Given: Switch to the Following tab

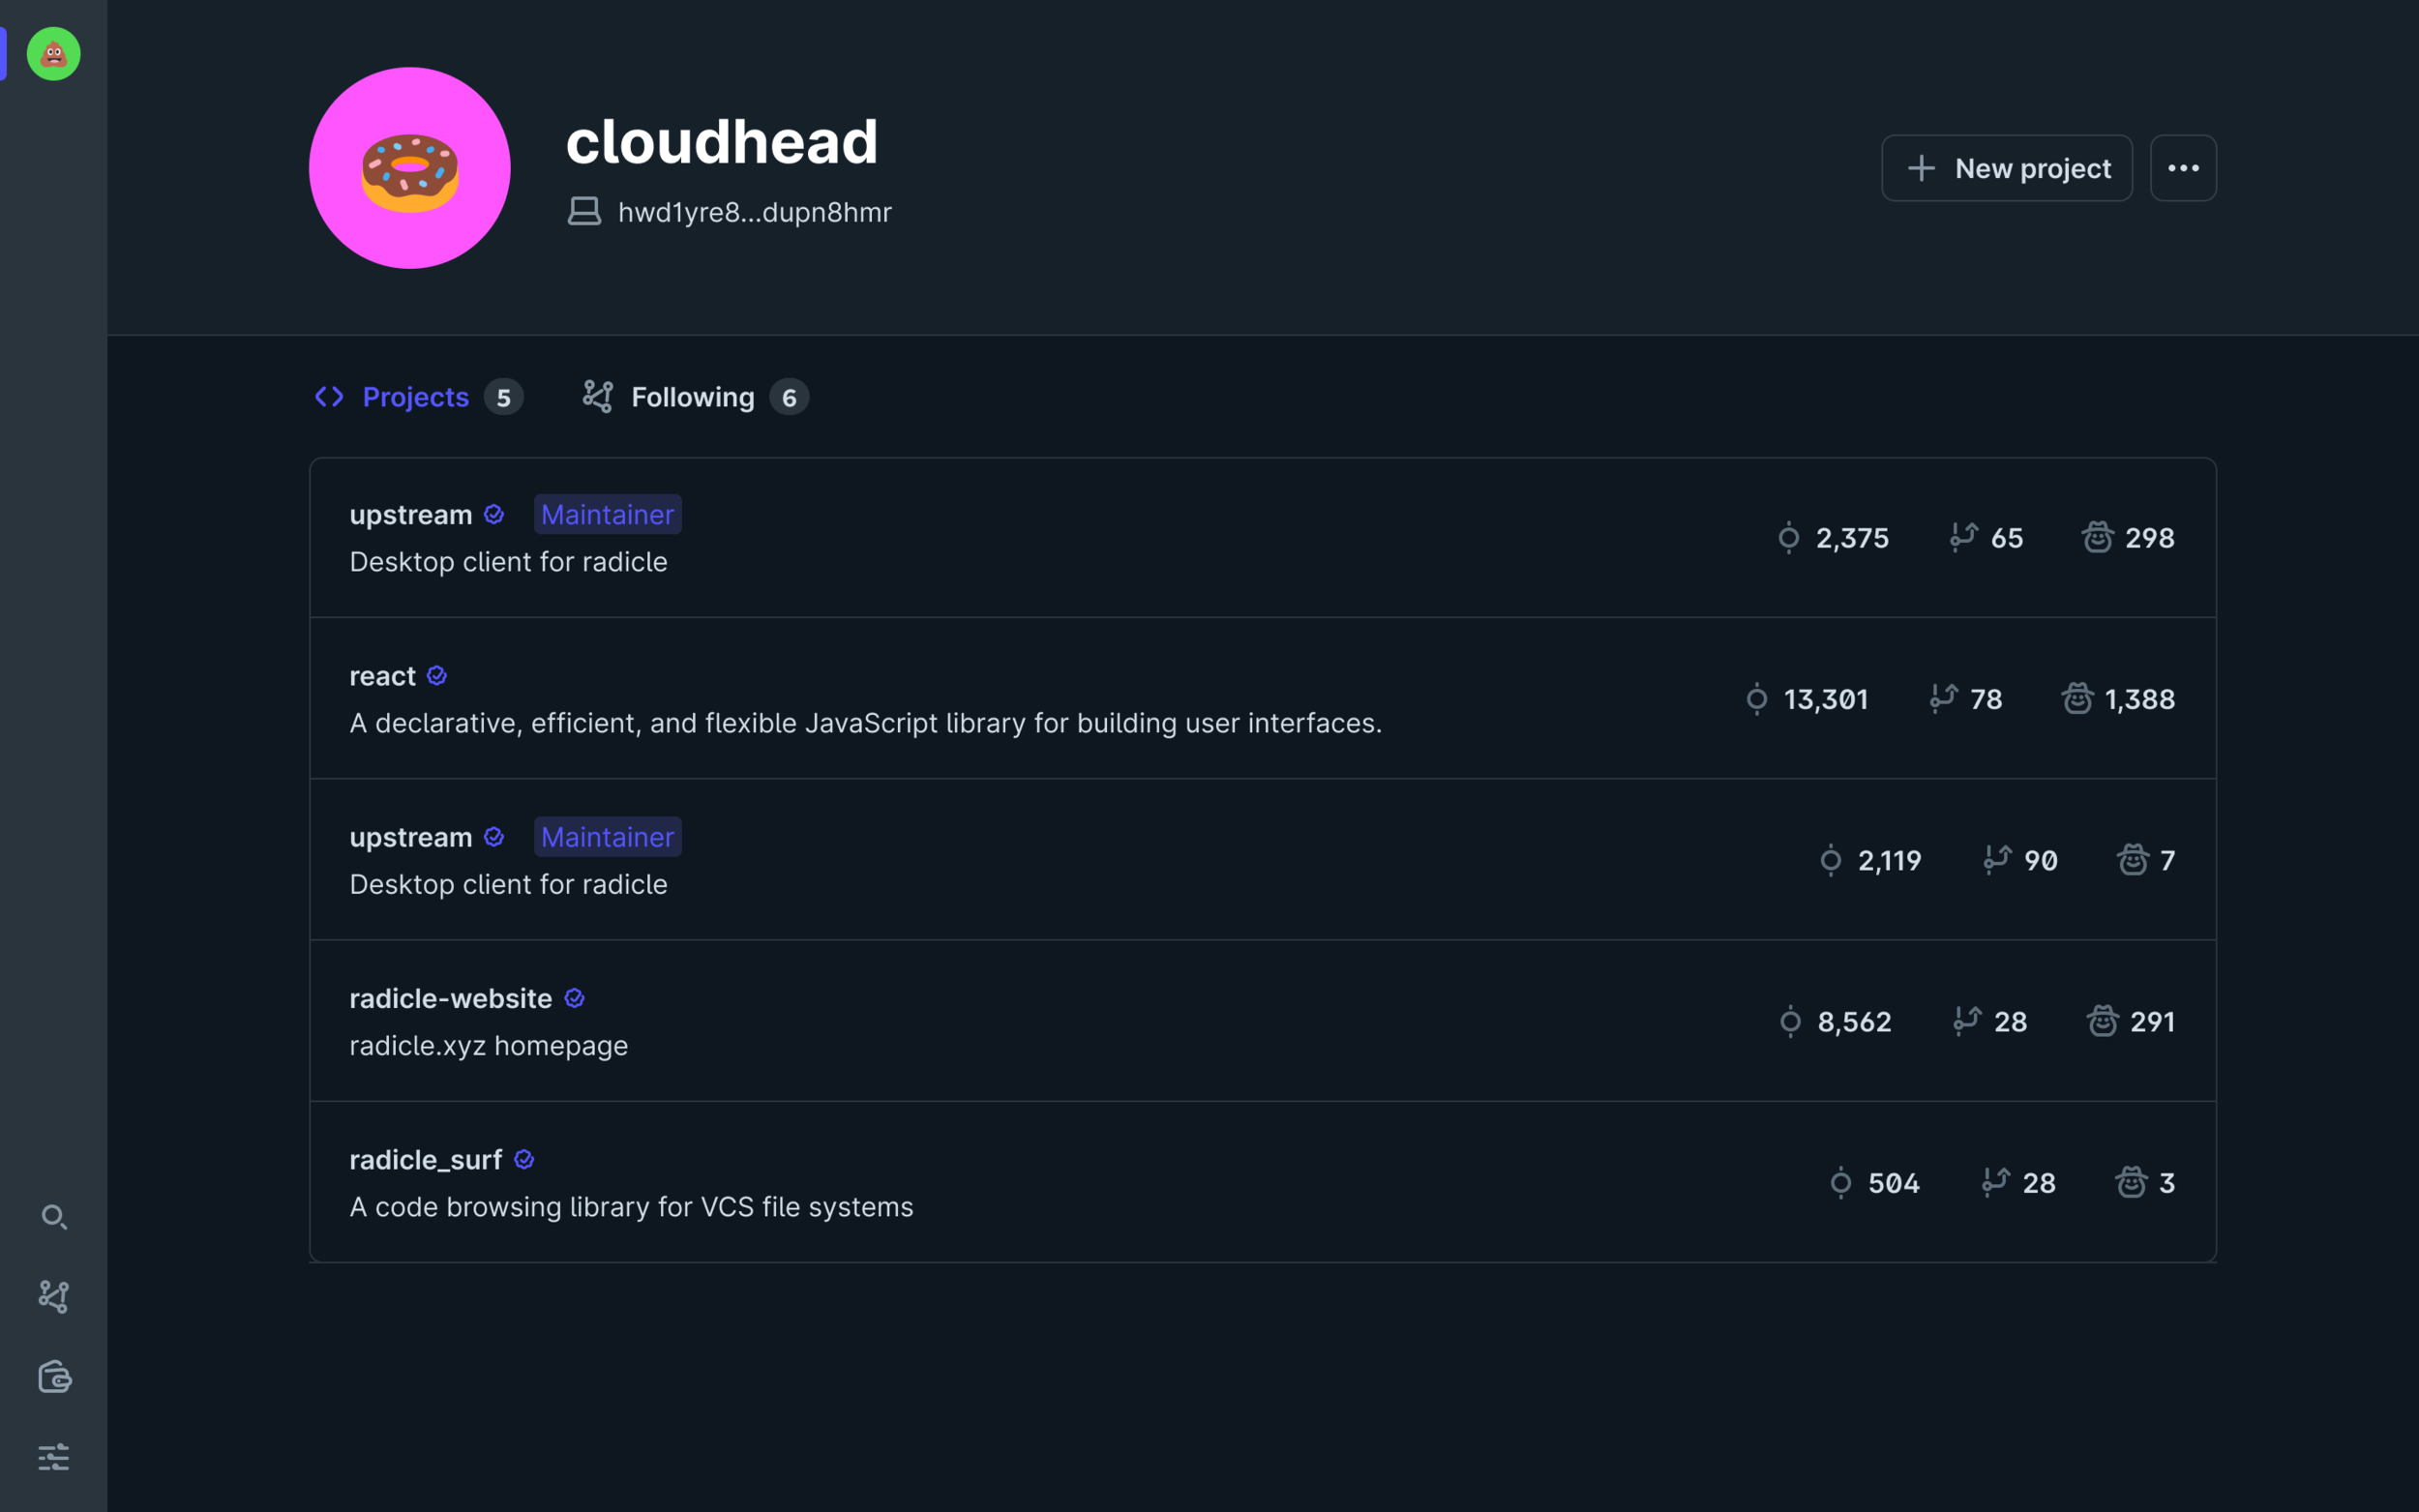Looking at the screenshot, I should 693,397.
